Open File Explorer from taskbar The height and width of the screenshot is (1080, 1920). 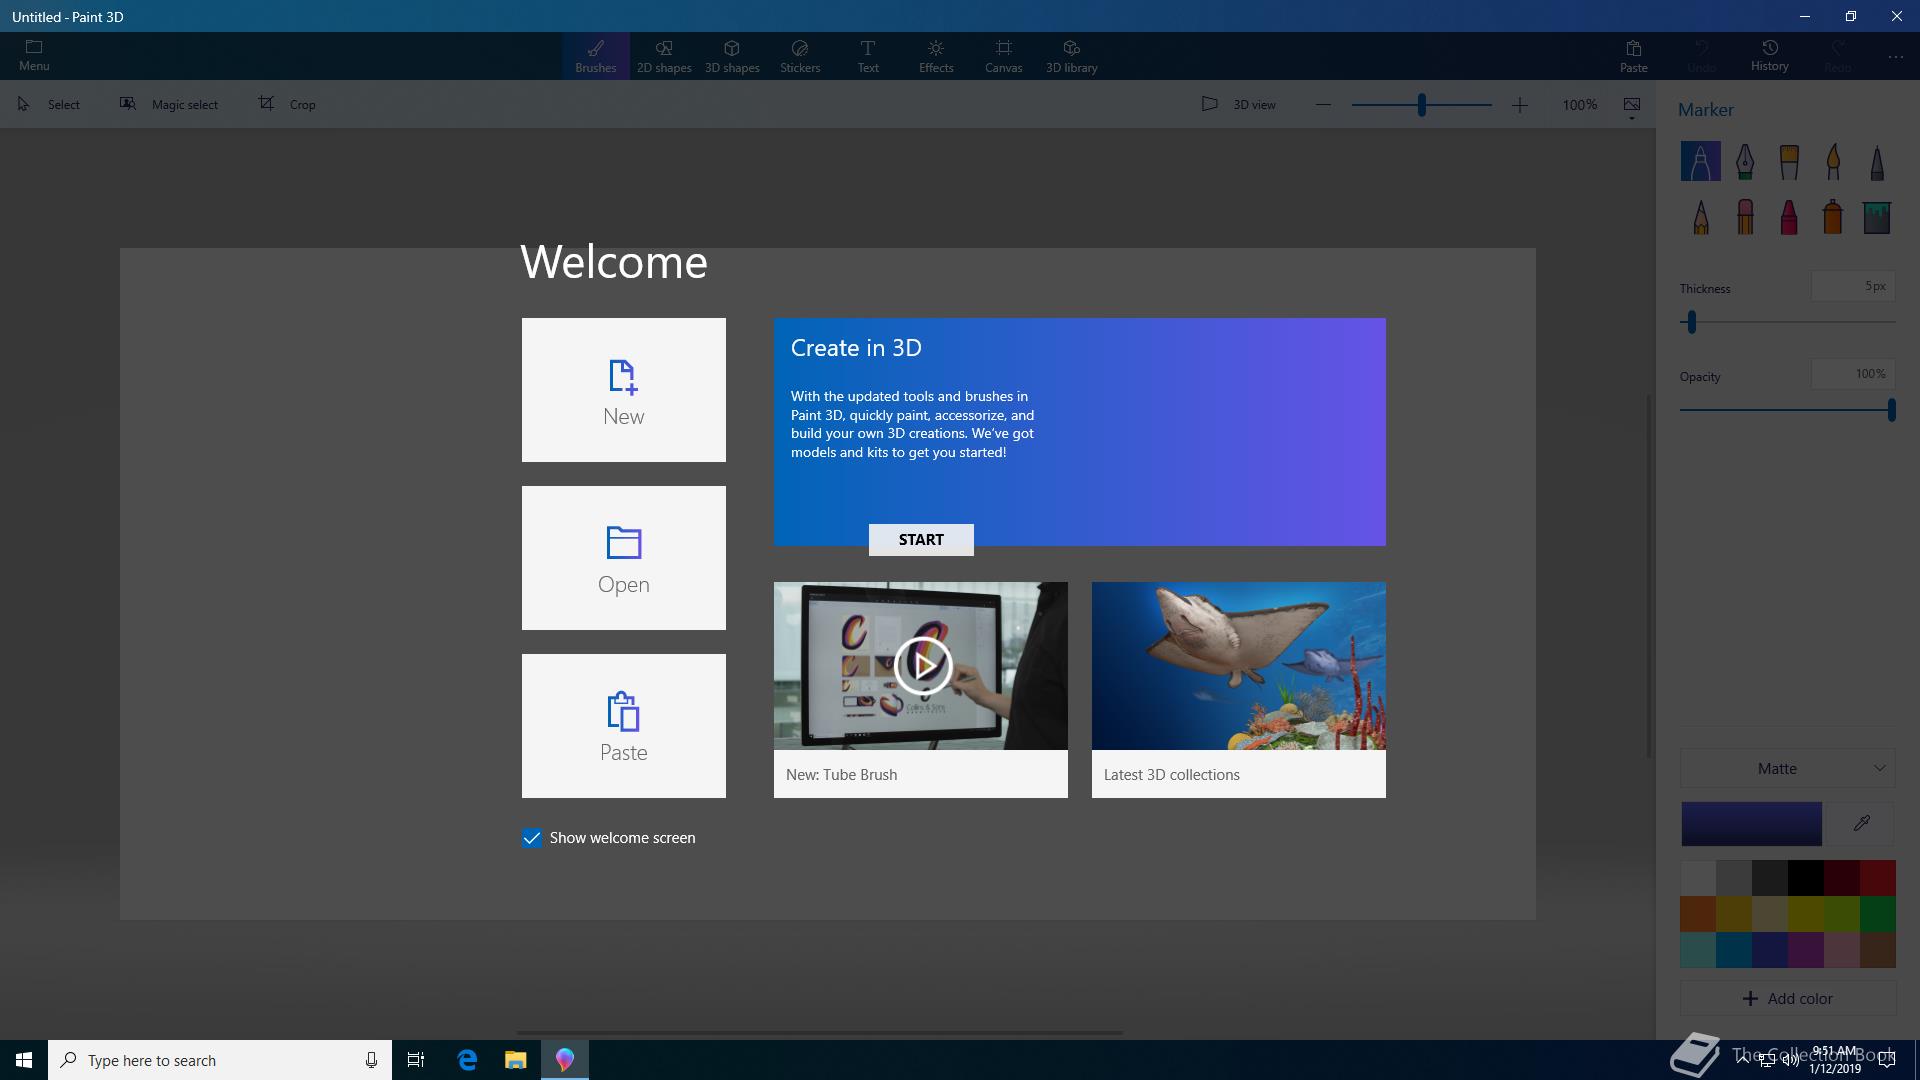coord(515,1060)
